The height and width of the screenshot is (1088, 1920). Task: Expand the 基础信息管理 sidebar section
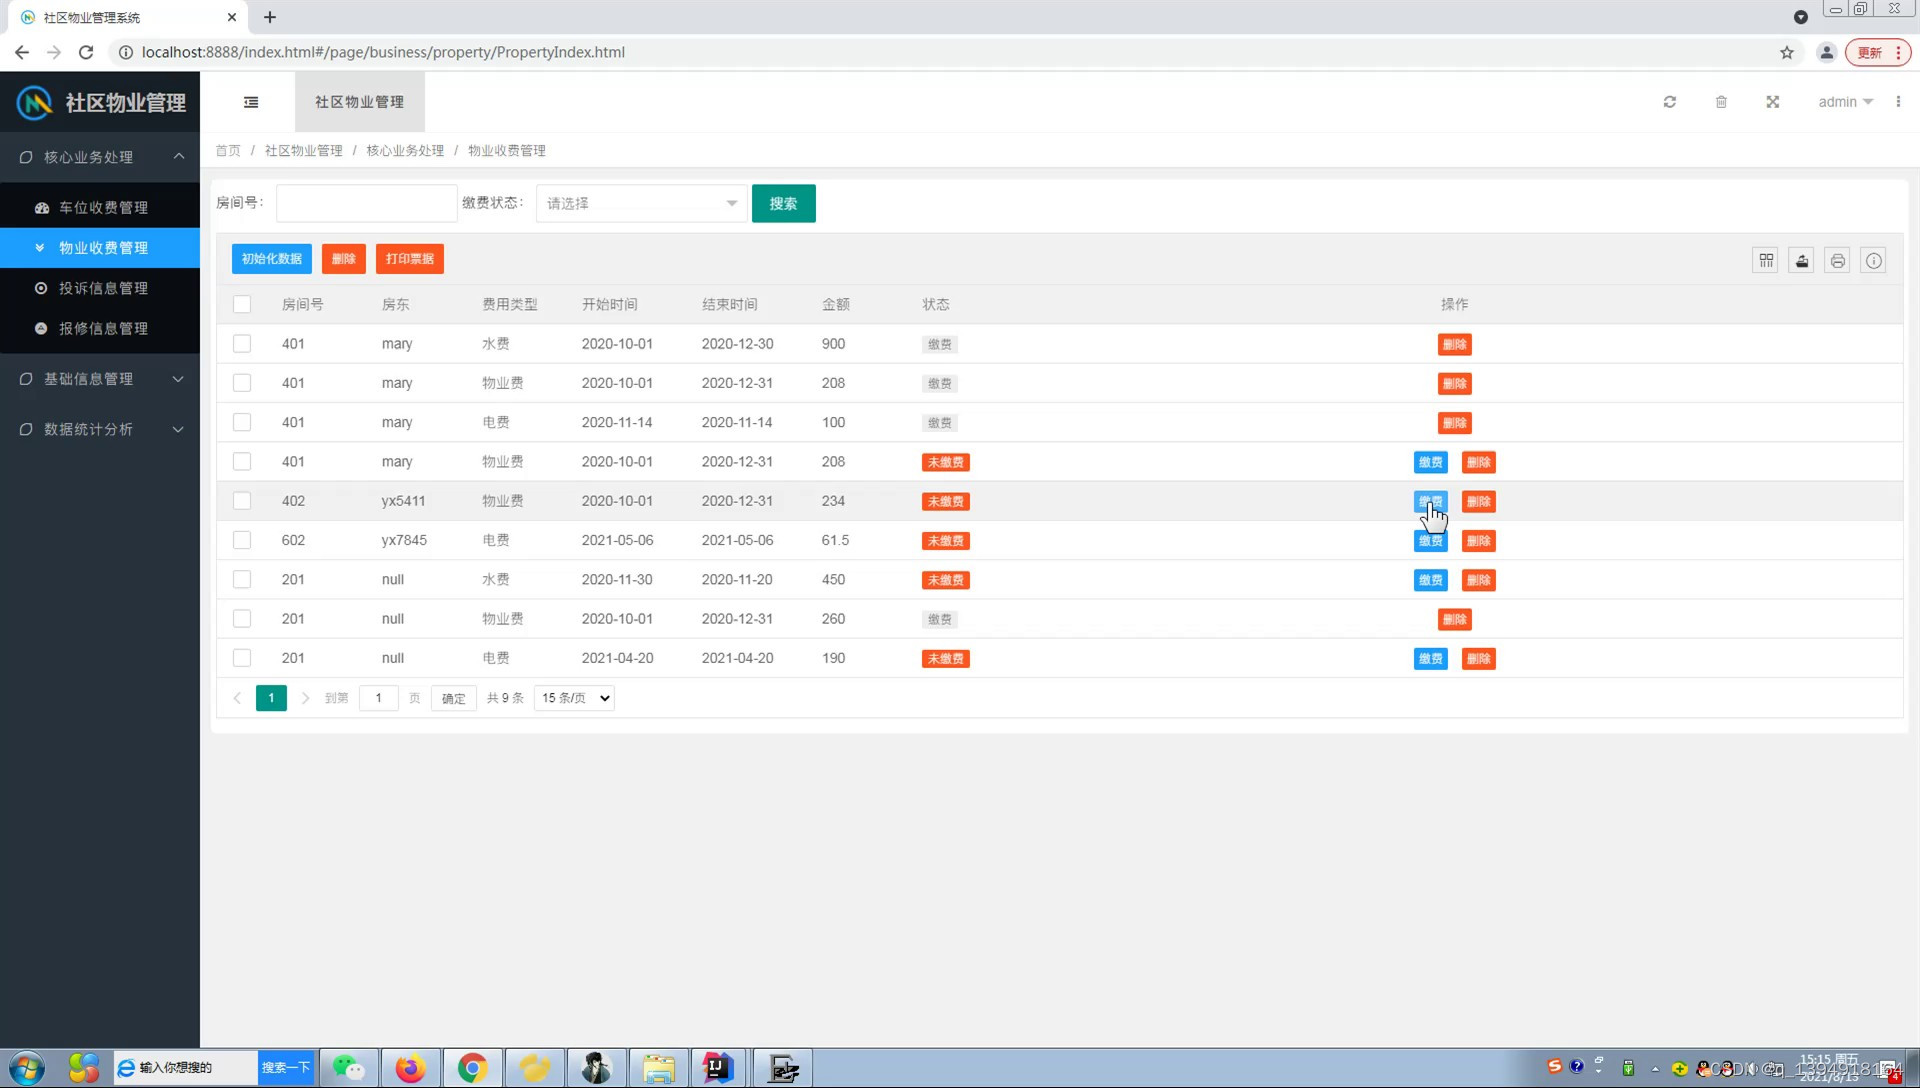pyautogui.click(x=100, y=379)
